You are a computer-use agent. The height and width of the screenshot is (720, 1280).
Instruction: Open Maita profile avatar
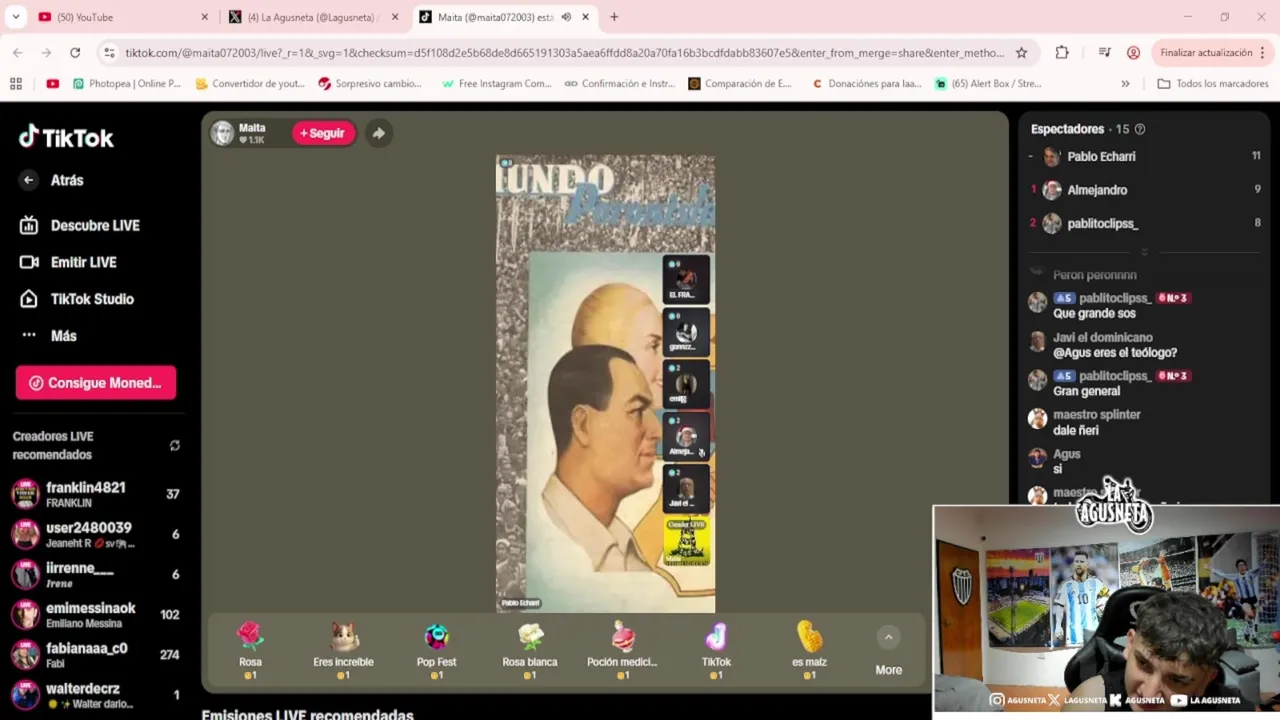pyautogui.click(x=222, y=133)
